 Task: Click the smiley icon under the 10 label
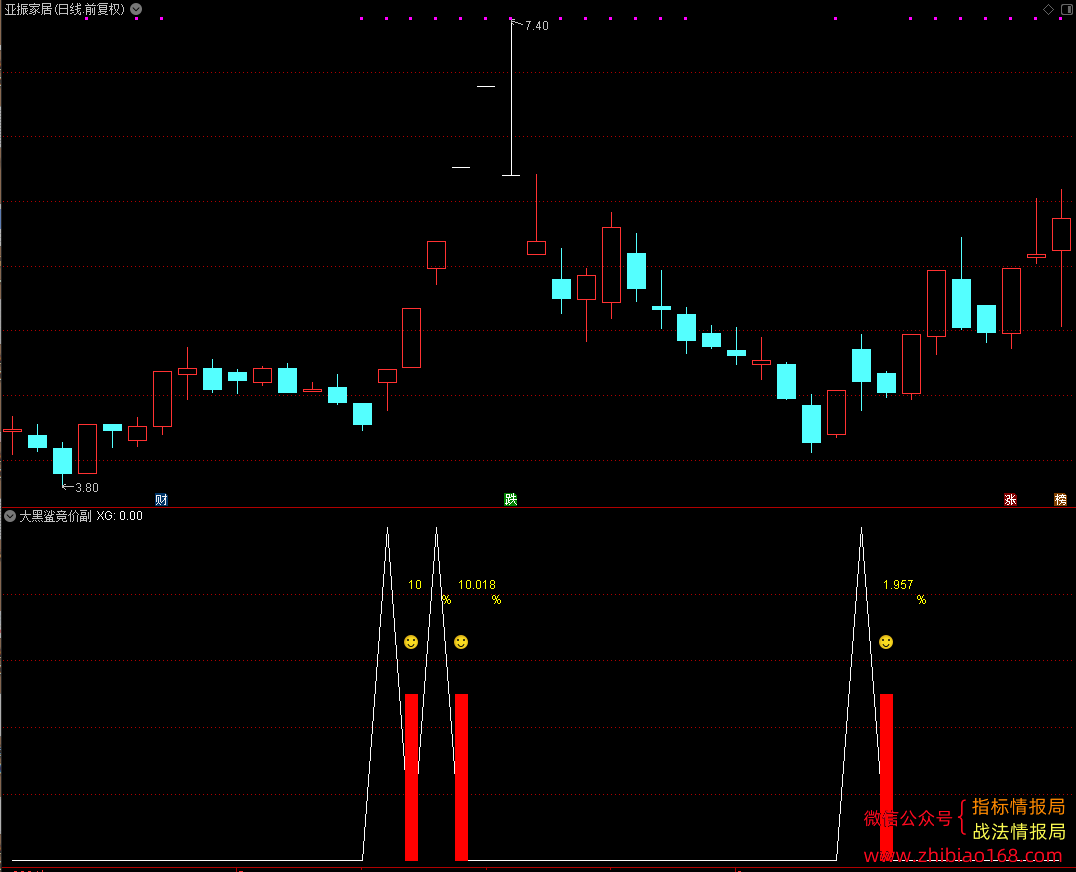[411, 642]
